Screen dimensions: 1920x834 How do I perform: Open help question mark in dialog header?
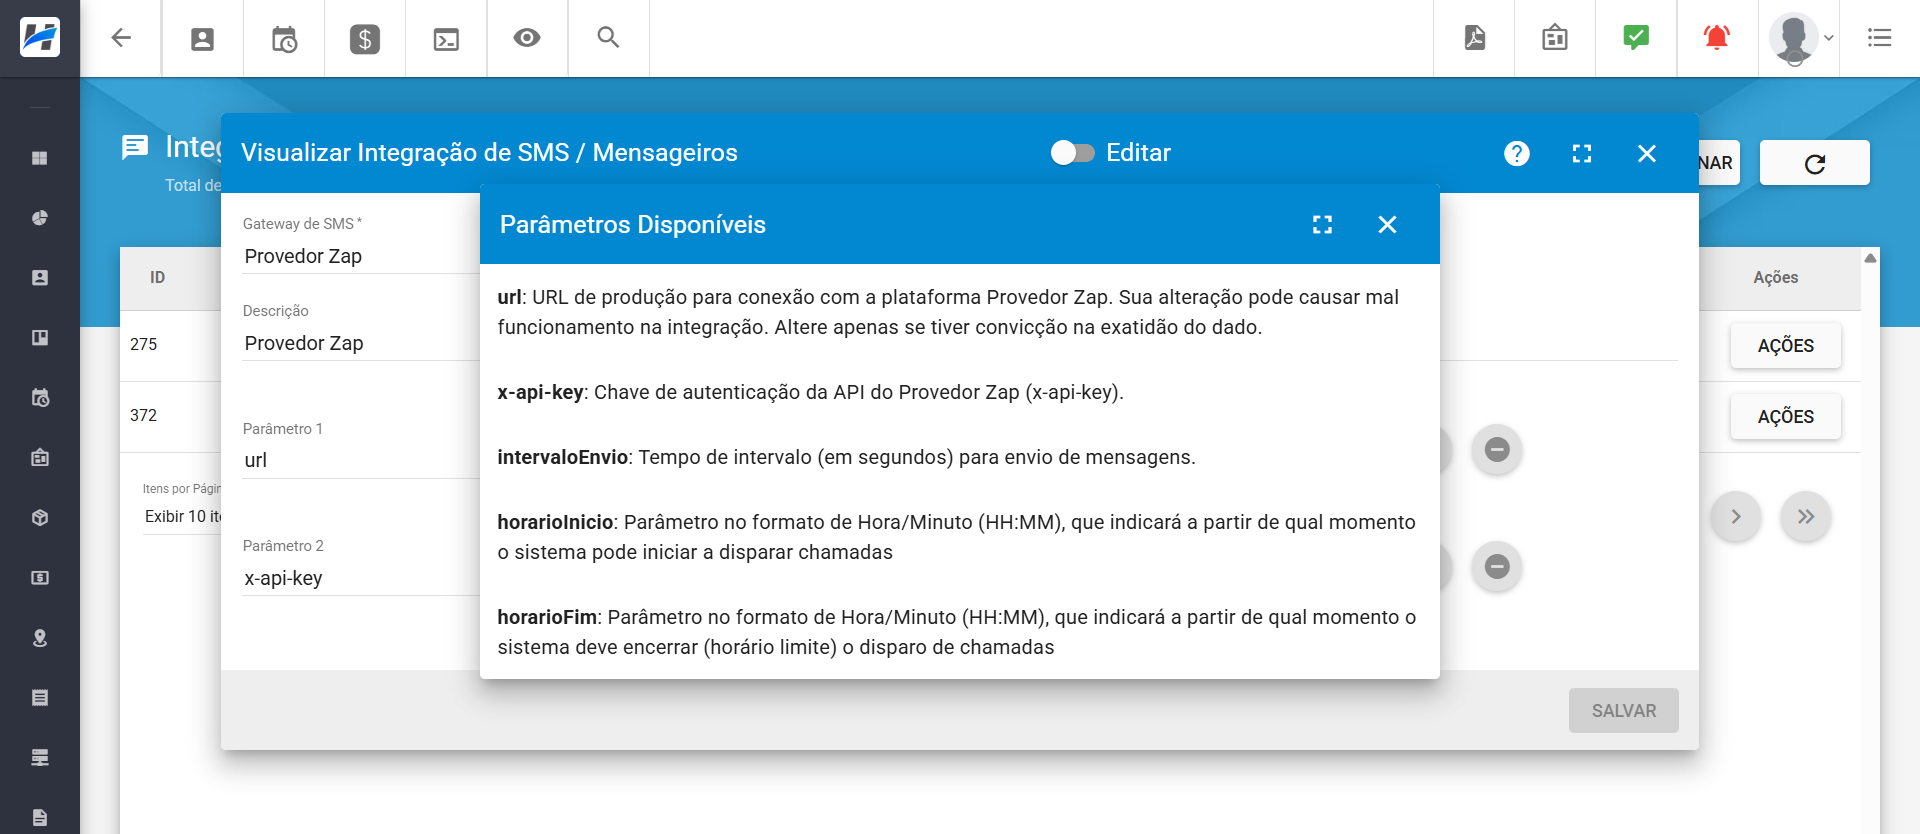click(x=1517, y=153)
